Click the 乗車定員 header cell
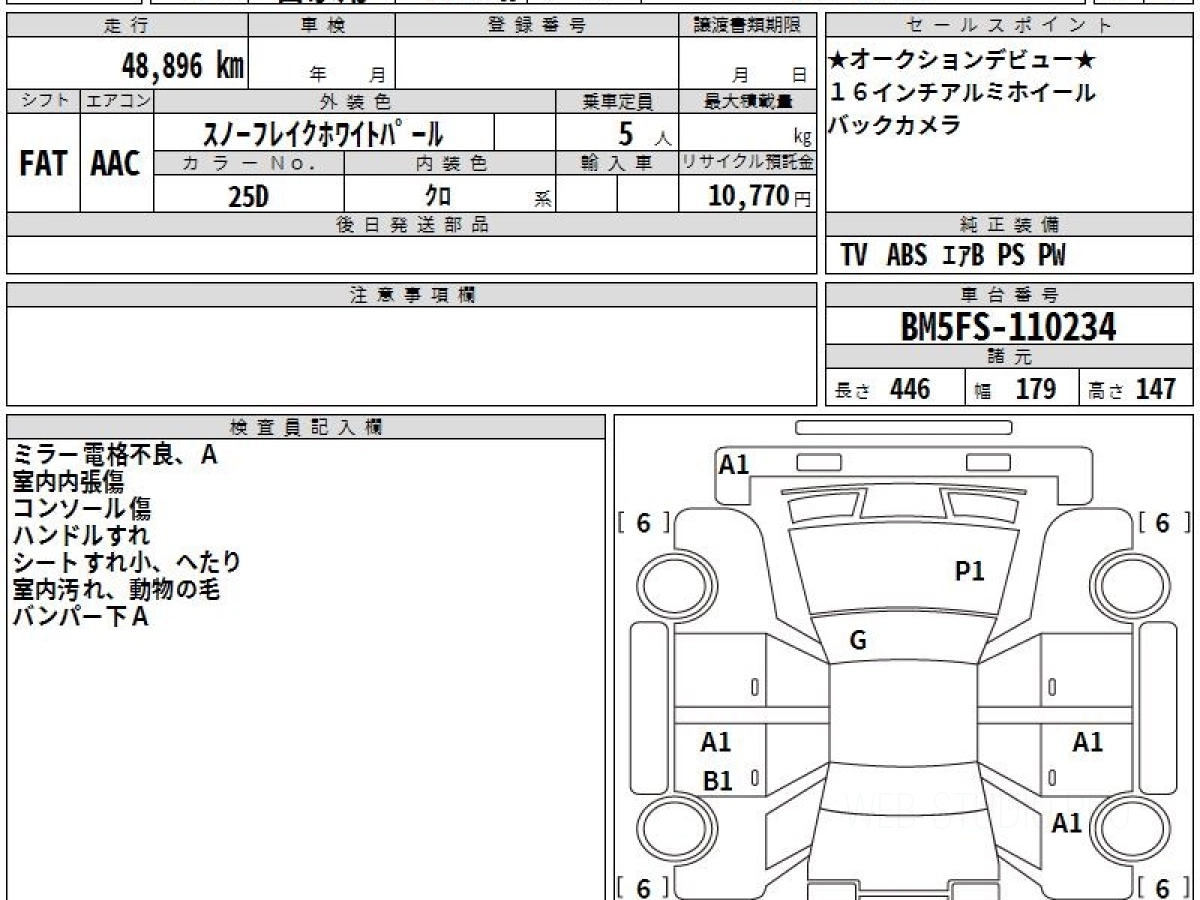The image size is (1200, 900). point(617,101)
